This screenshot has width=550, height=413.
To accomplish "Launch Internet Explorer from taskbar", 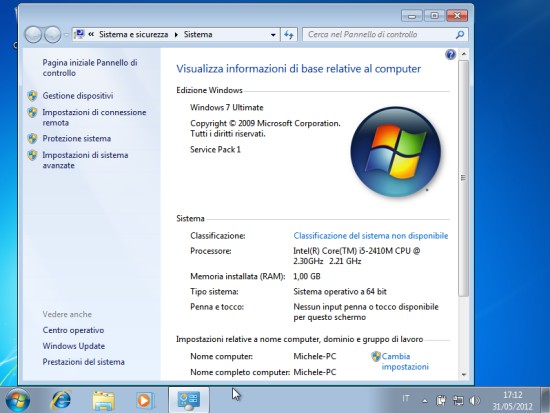I will point(61,400).
